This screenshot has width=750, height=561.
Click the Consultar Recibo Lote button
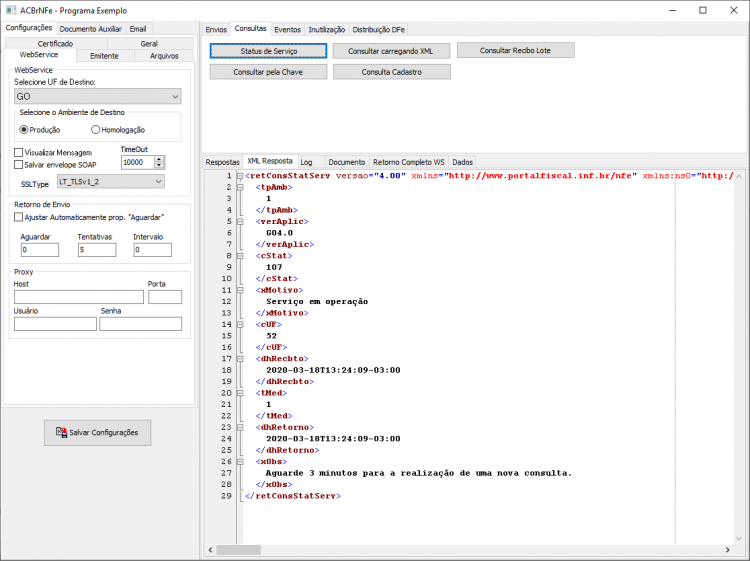(x=516, y=50)
